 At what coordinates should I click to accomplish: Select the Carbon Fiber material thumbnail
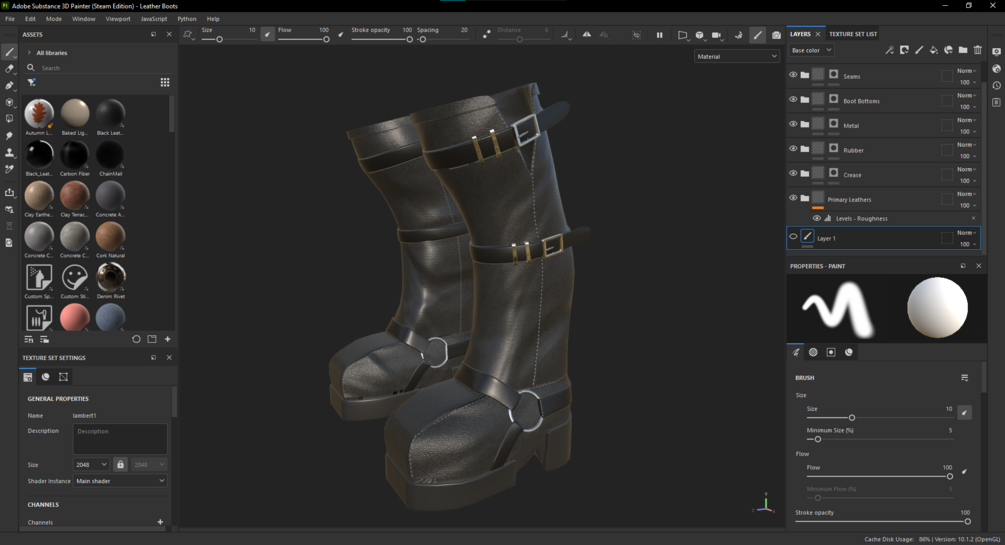click(x=74, y=155)
